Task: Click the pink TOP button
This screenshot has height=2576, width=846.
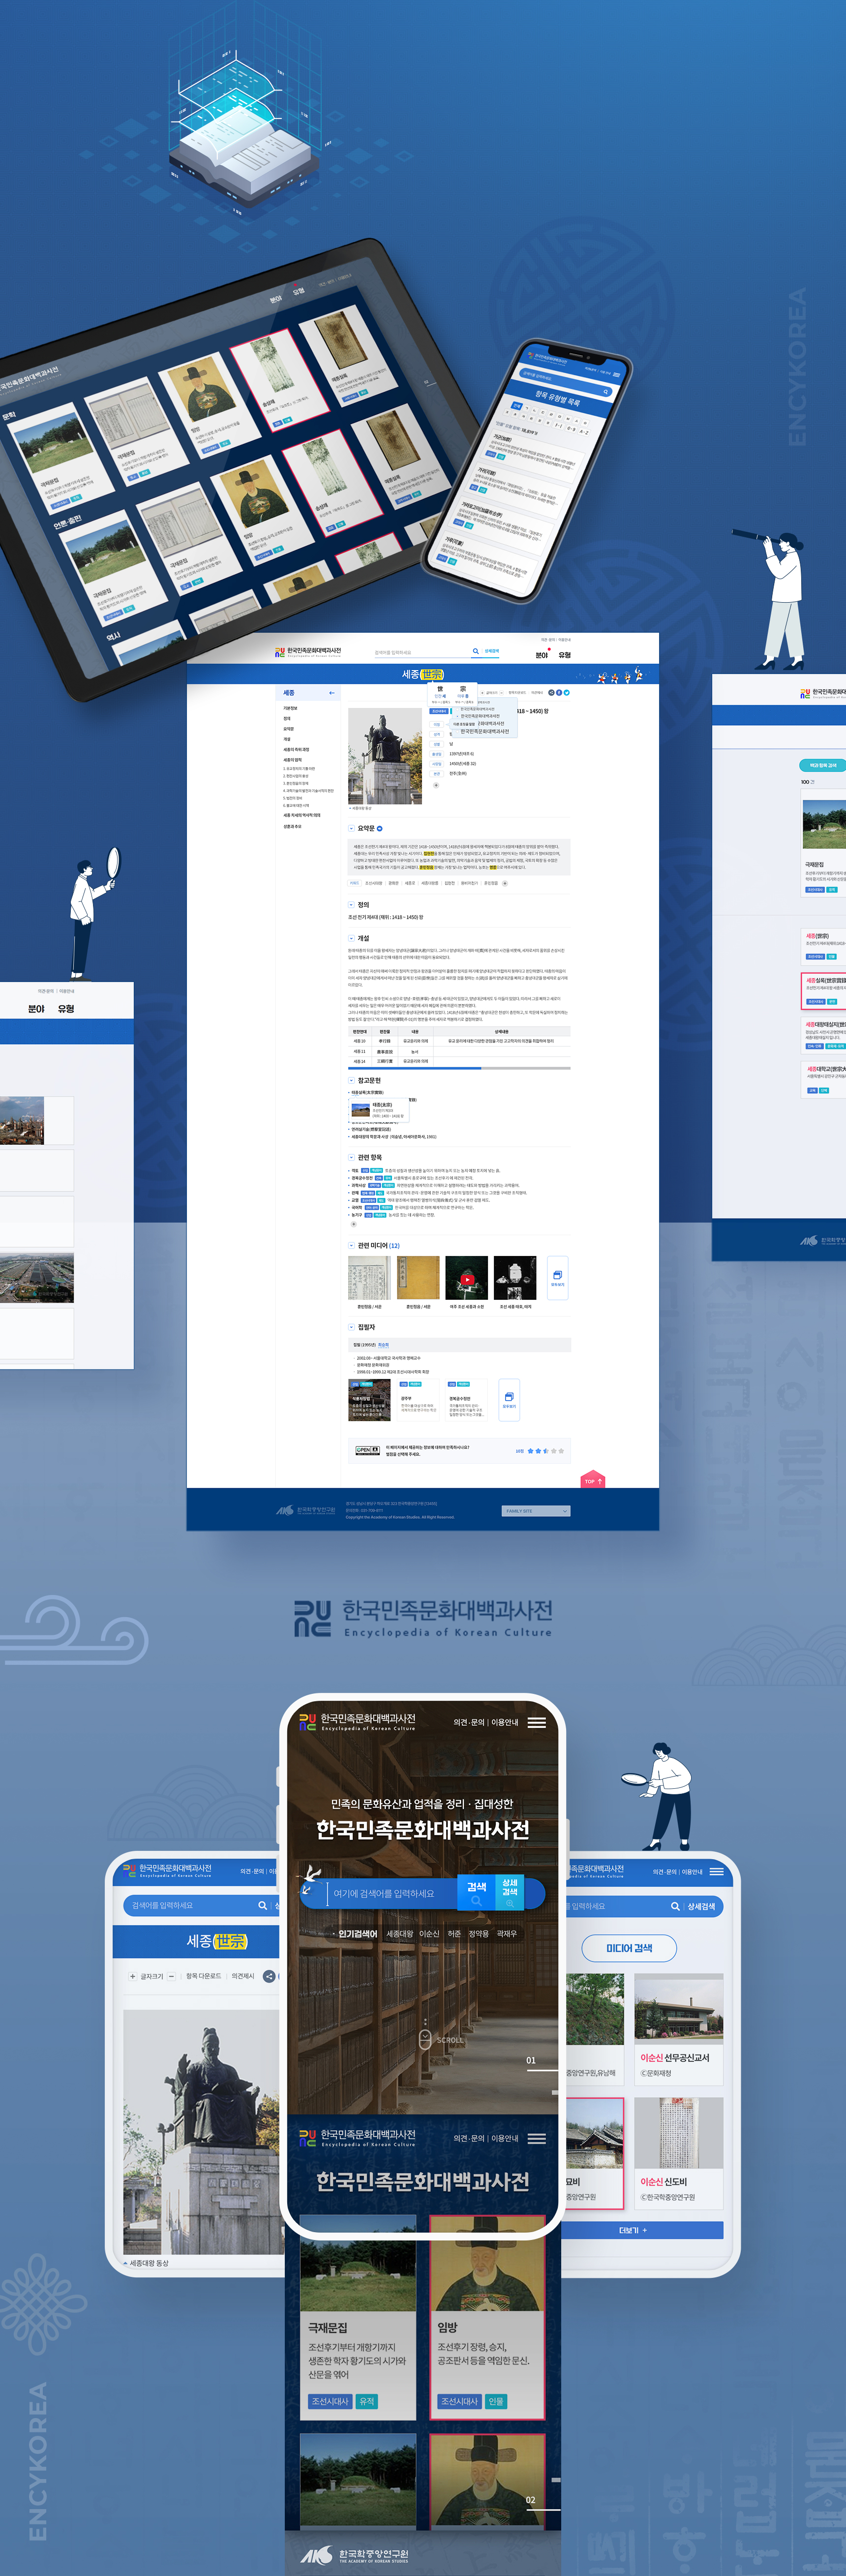Action: (593, 1480)
